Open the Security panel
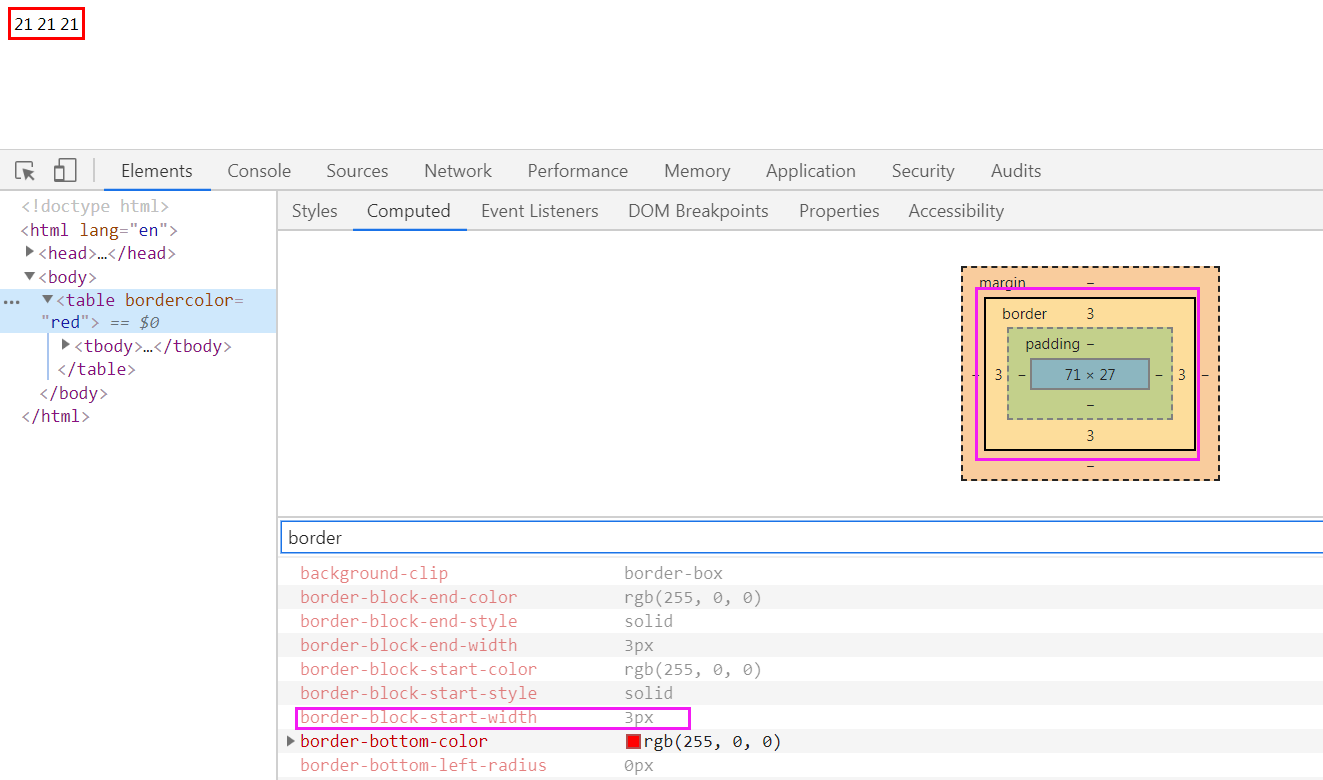The height and width of the screenshot is (780, 1323). [x=923, y=171]
